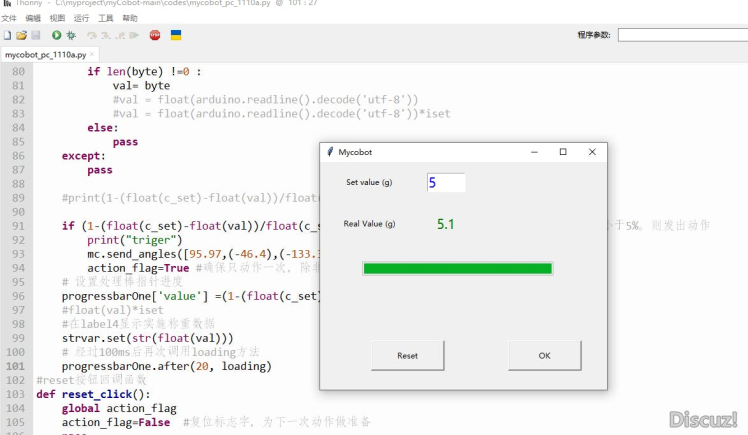The height and width of the screenshot is (435, 748).
Task: Click the Ukraine flag toolbar icon
Action: coord(176,35)
